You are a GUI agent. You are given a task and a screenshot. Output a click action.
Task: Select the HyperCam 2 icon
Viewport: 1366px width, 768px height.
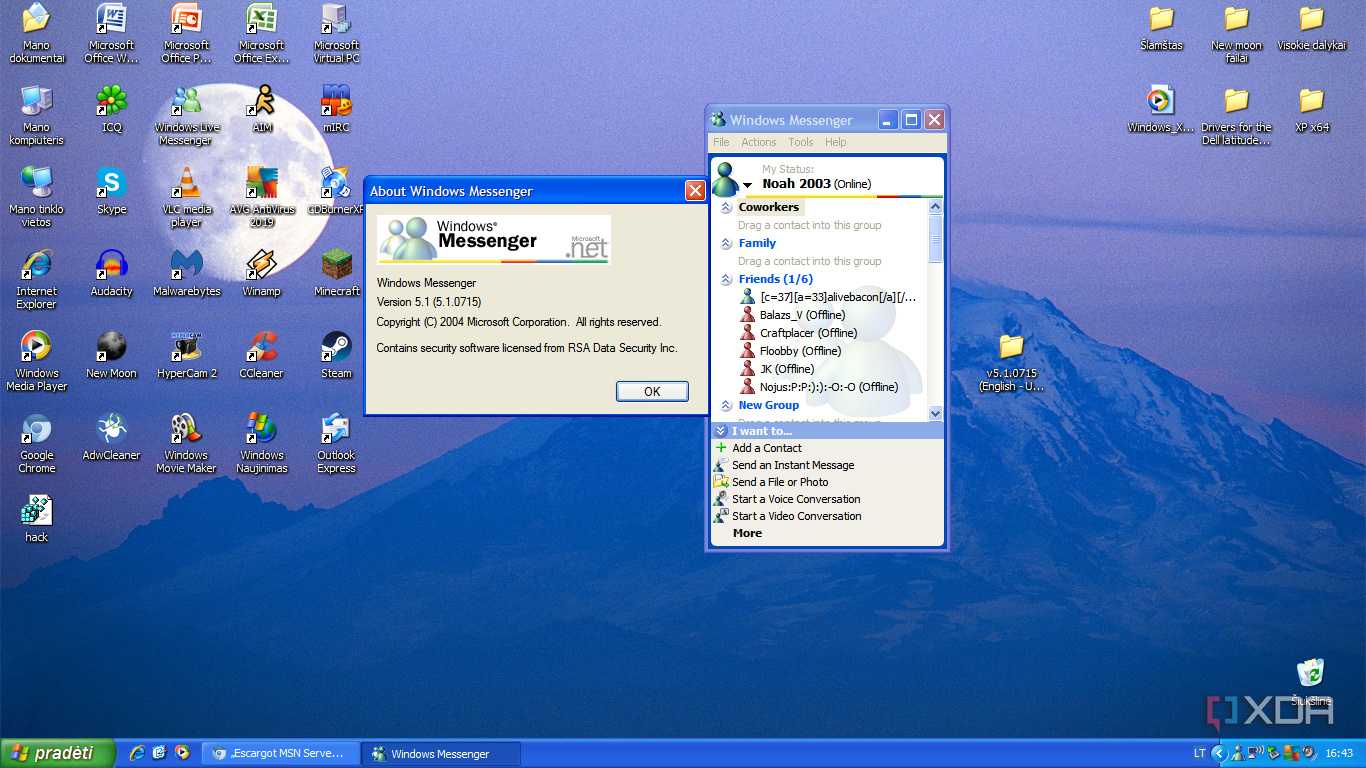[186, 355]
